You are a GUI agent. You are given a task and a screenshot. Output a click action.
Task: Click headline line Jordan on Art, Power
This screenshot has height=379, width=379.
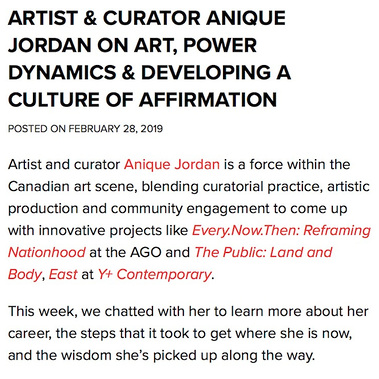tap(132, 45)
